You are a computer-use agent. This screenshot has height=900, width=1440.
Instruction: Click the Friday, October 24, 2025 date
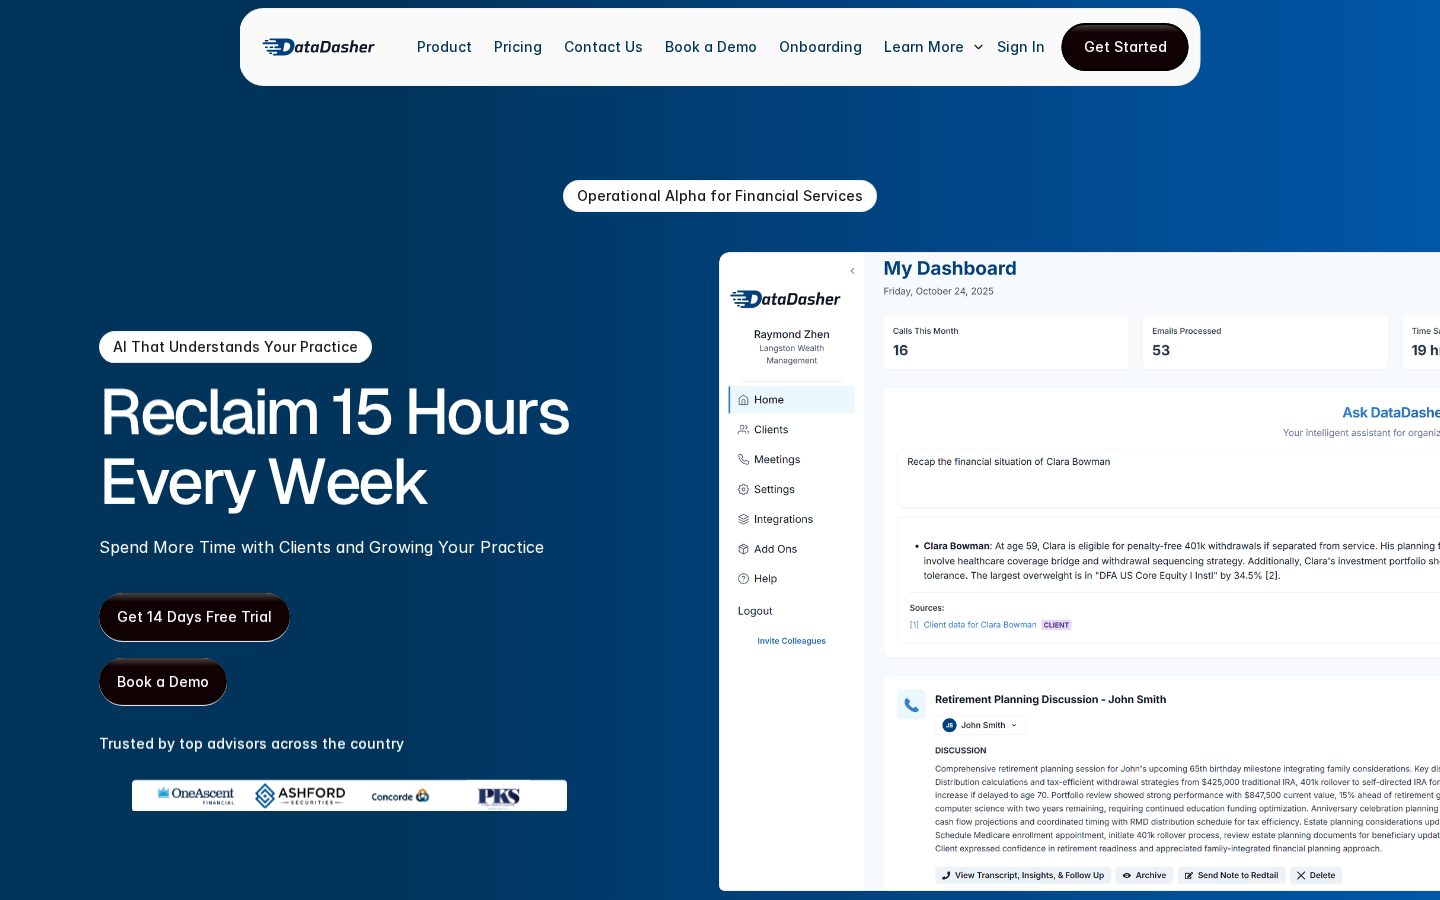pyautogui.click(x=938, y=292)
